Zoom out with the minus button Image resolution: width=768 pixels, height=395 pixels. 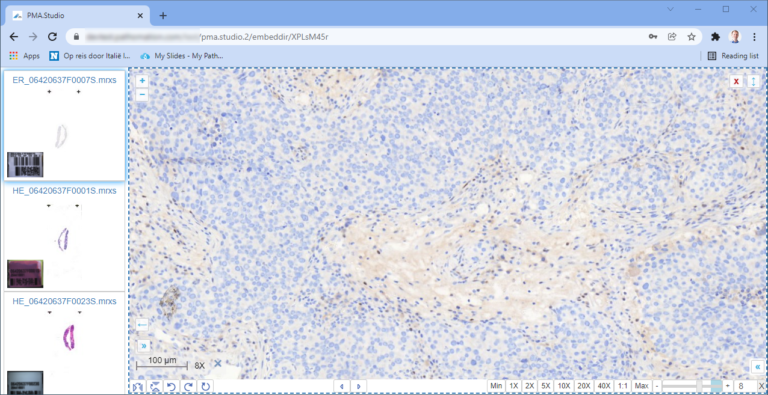pyautogui.click(x=142, y=95)
